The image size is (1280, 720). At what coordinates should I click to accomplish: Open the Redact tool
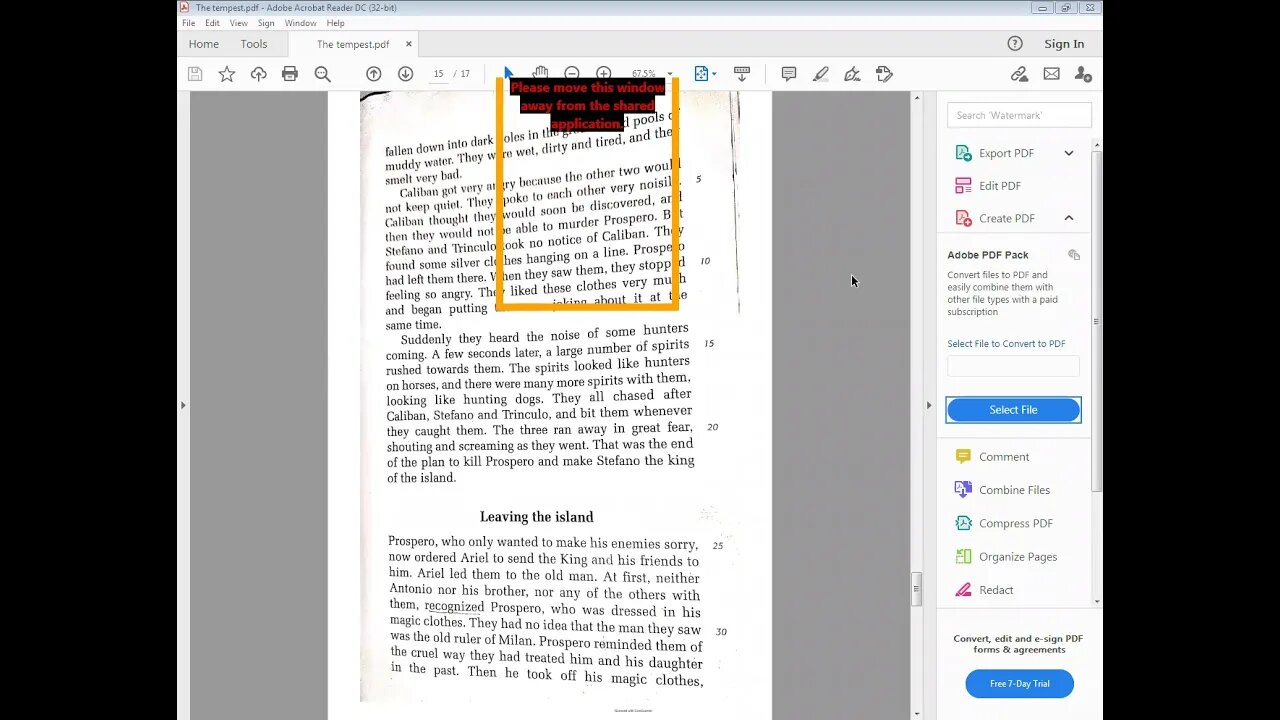pyautogui.click(x=996, y=590)
